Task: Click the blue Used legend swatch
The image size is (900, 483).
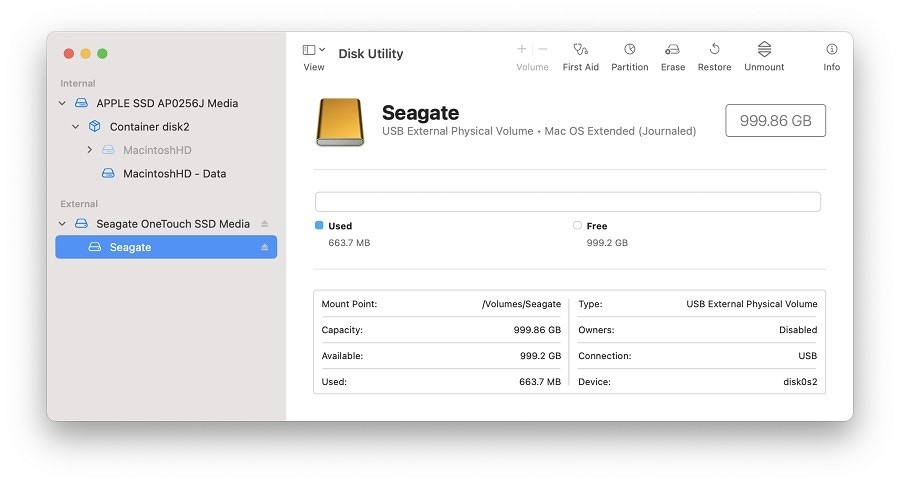Action: 319,226
